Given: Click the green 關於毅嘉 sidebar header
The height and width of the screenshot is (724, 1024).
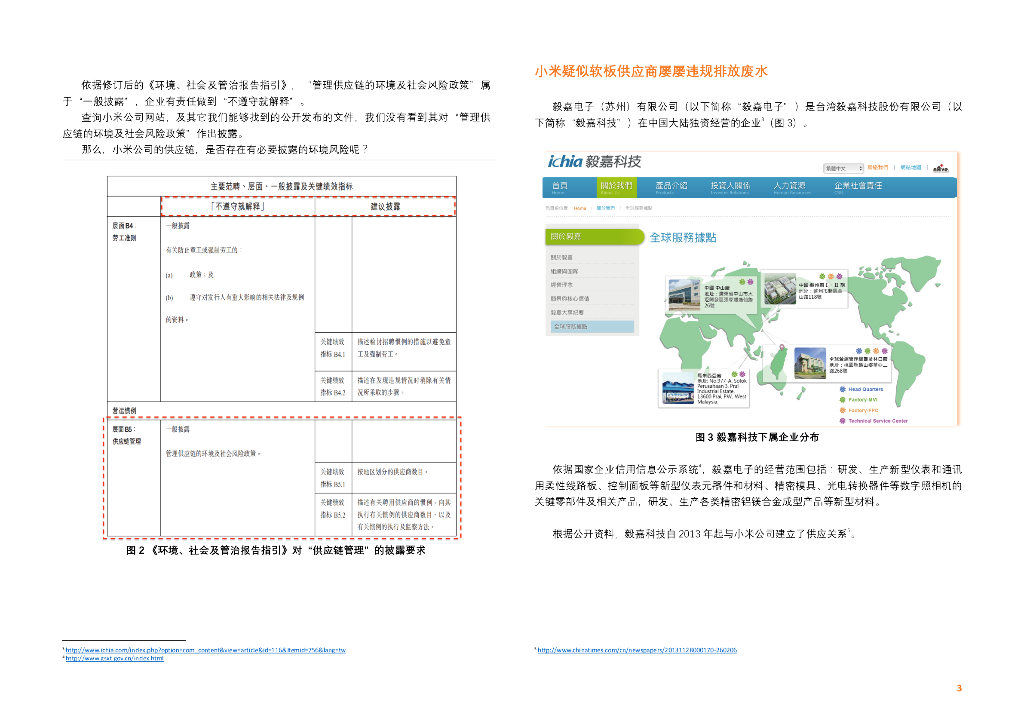Looking at the screenshot, I should click(x=594, y=236).
